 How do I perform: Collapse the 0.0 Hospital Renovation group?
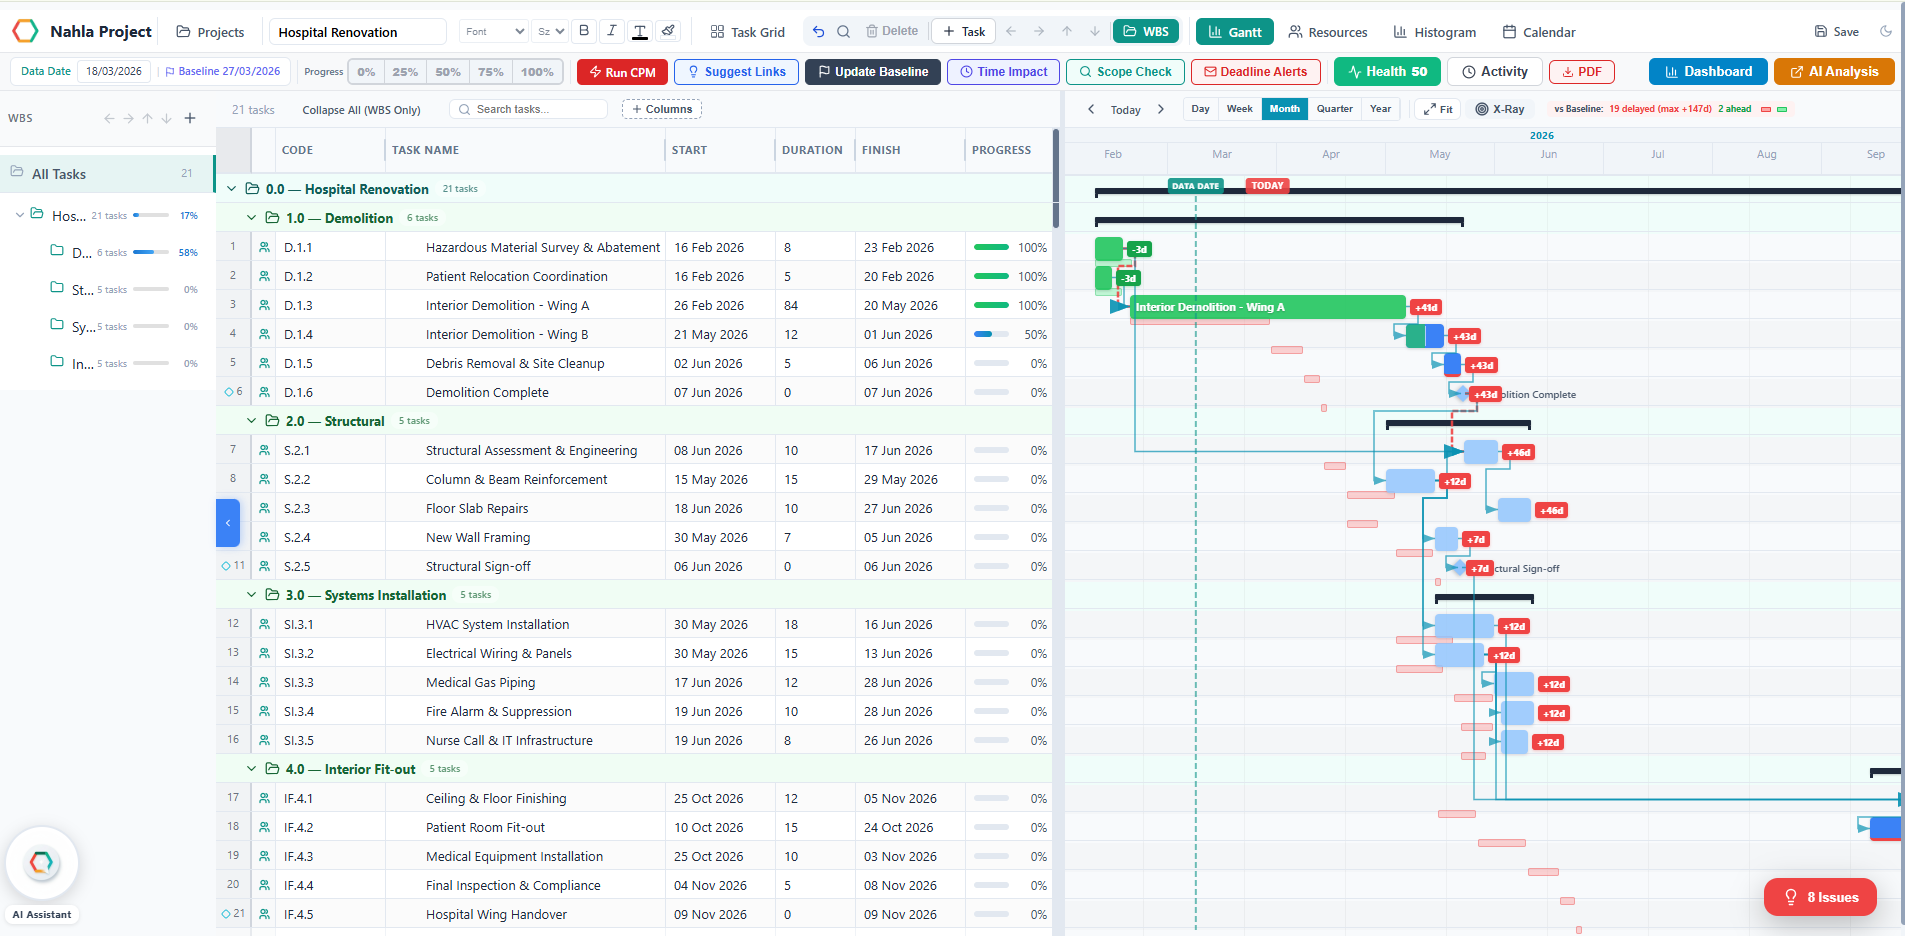pyautogui.click(x=232, y=189)
